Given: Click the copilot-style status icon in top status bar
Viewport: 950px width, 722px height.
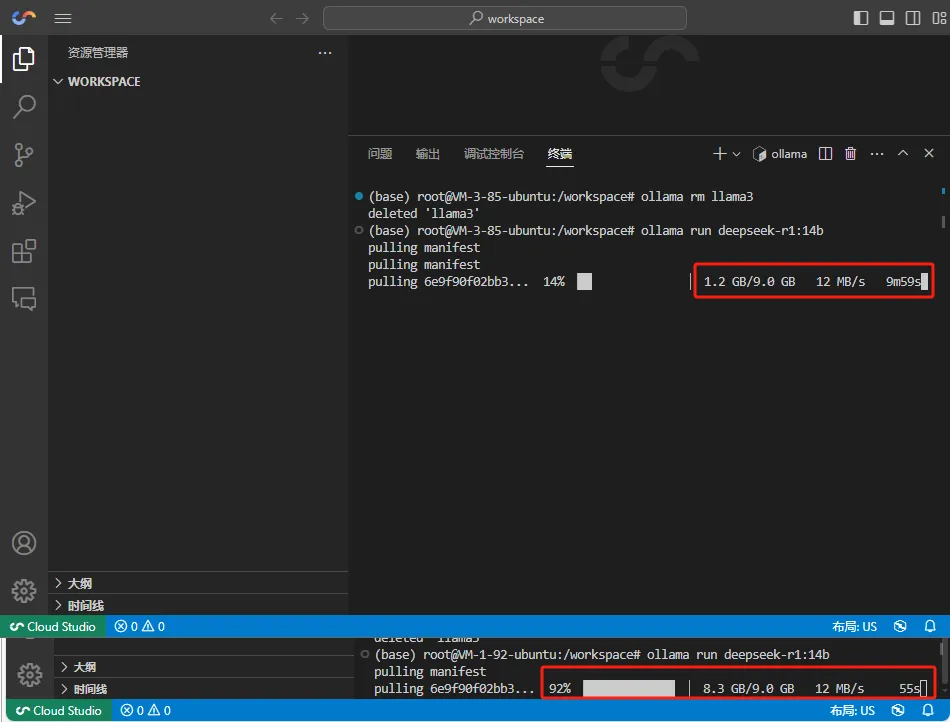Looking at the screenshot, I should pyautogui.click(x=900, y=626).
